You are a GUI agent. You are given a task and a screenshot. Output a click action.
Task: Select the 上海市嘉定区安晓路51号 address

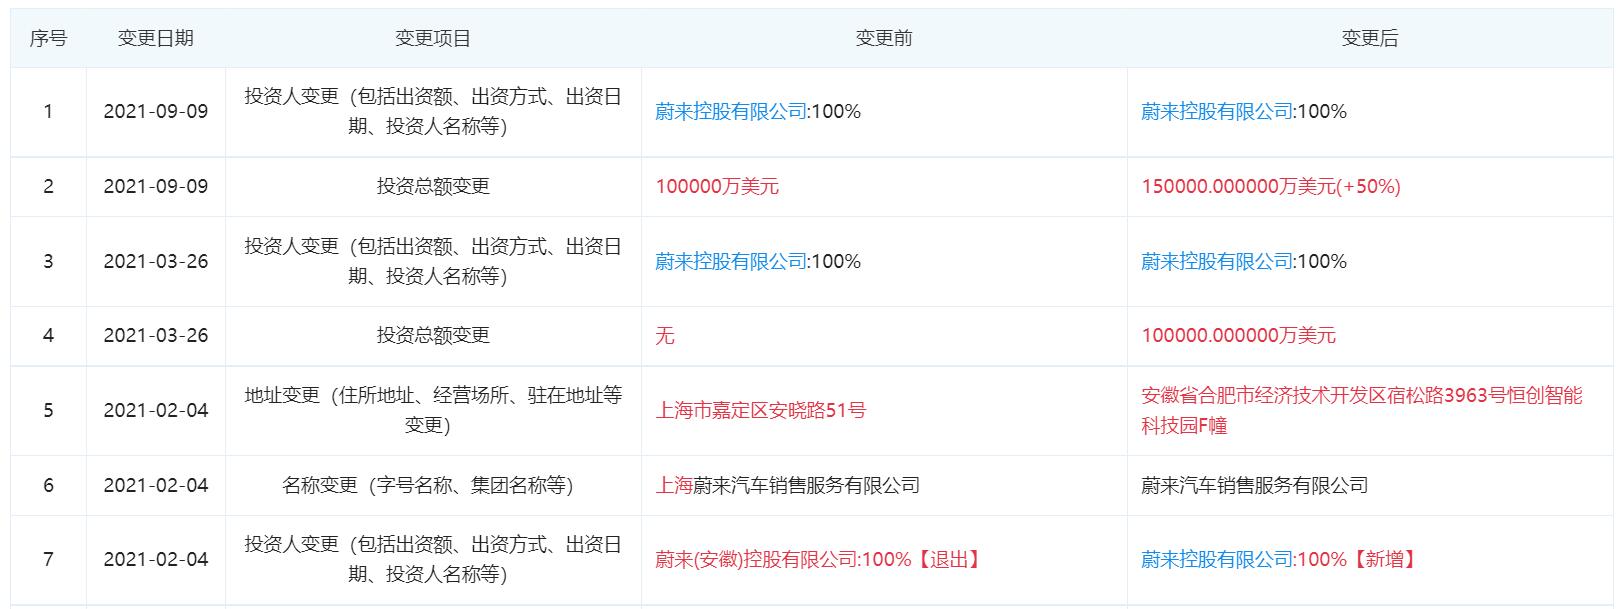[761, 411]
